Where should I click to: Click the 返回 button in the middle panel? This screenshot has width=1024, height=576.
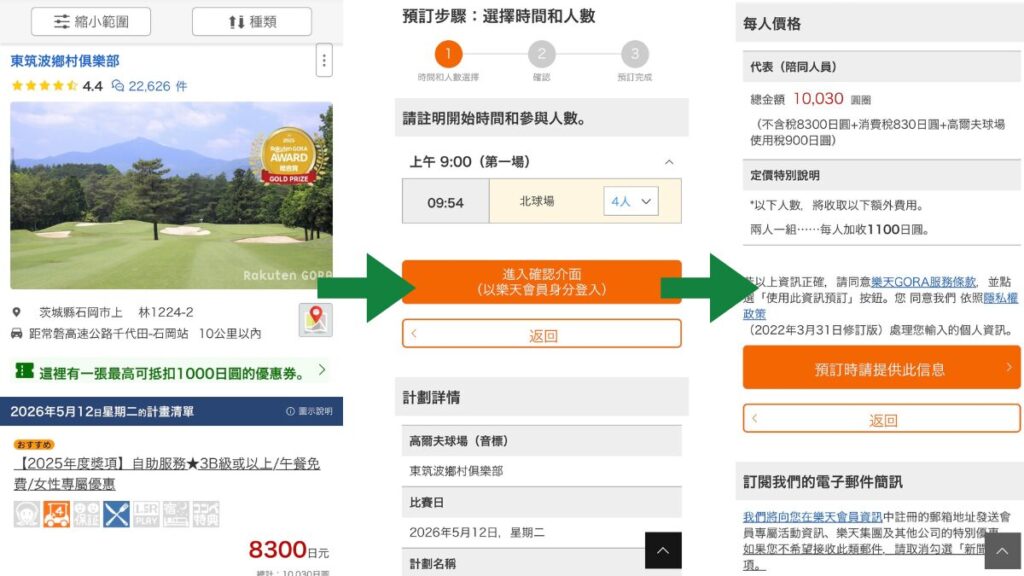tap(541, 335)
